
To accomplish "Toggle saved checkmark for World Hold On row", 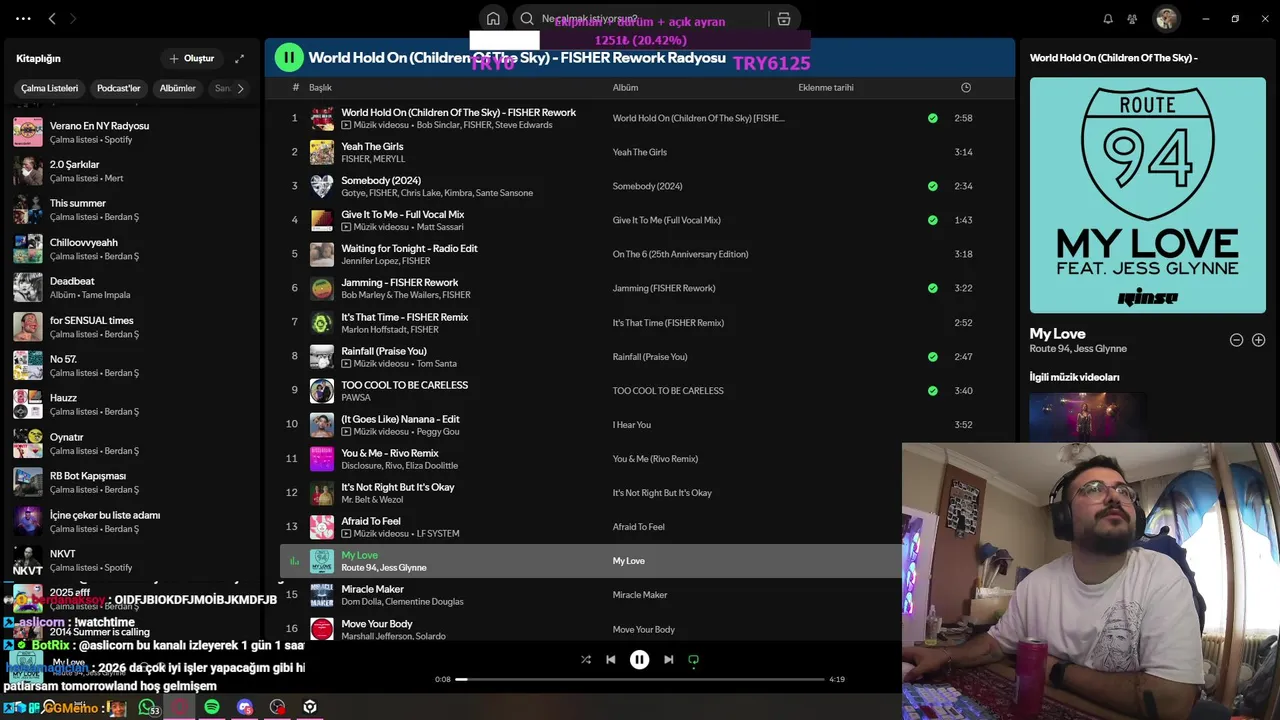I will (x=932, y=118).
